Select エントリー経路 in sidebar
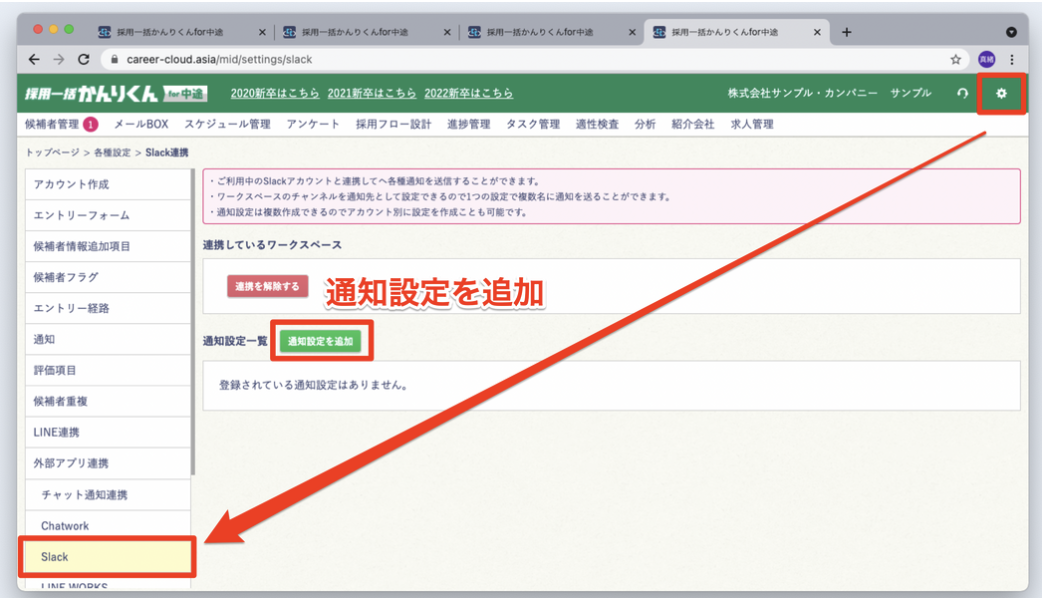Screen dimensions: 1042x598 108,308
